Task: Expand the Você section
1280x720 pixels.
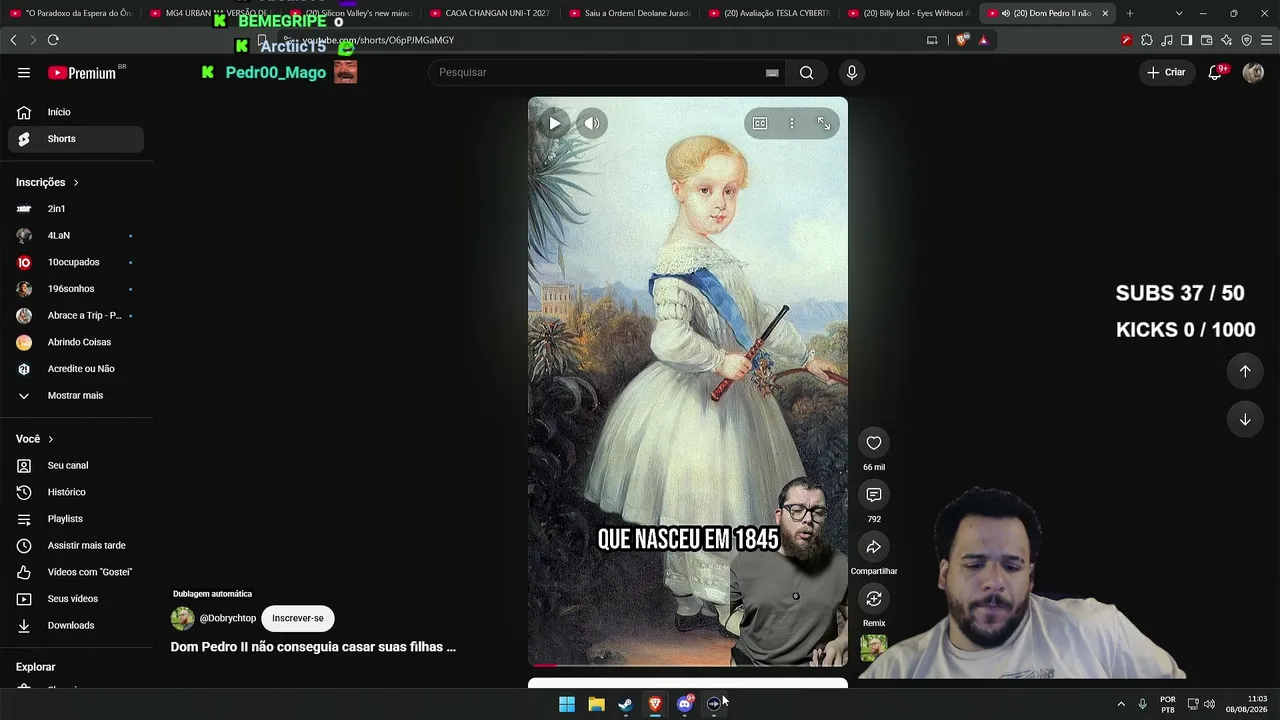Action: pyautogui.click(x=35, y=439)
